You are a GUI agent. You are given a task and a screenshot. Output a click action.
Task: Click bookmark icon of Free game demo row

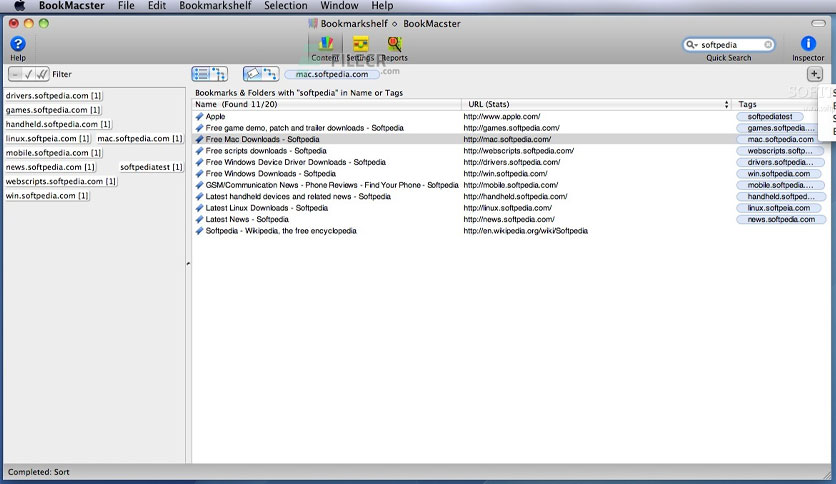(199, 128)
